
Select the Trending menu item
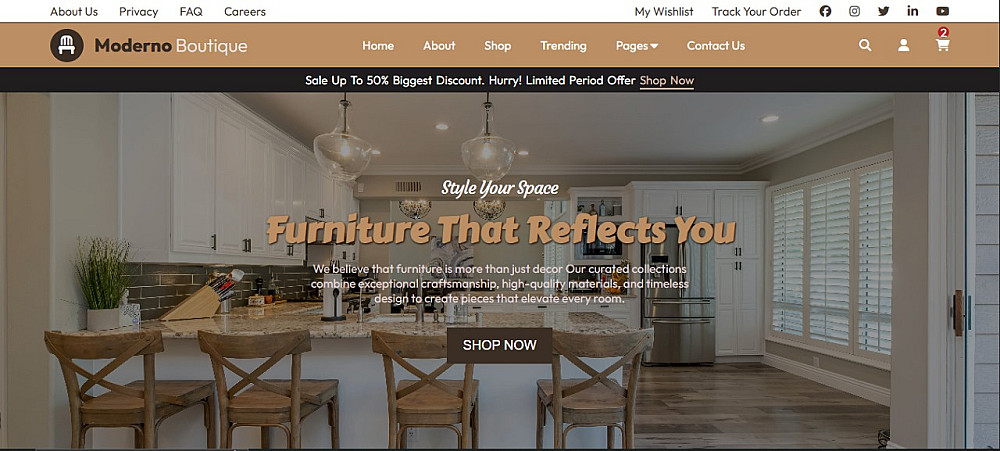[x=563, y=46]
